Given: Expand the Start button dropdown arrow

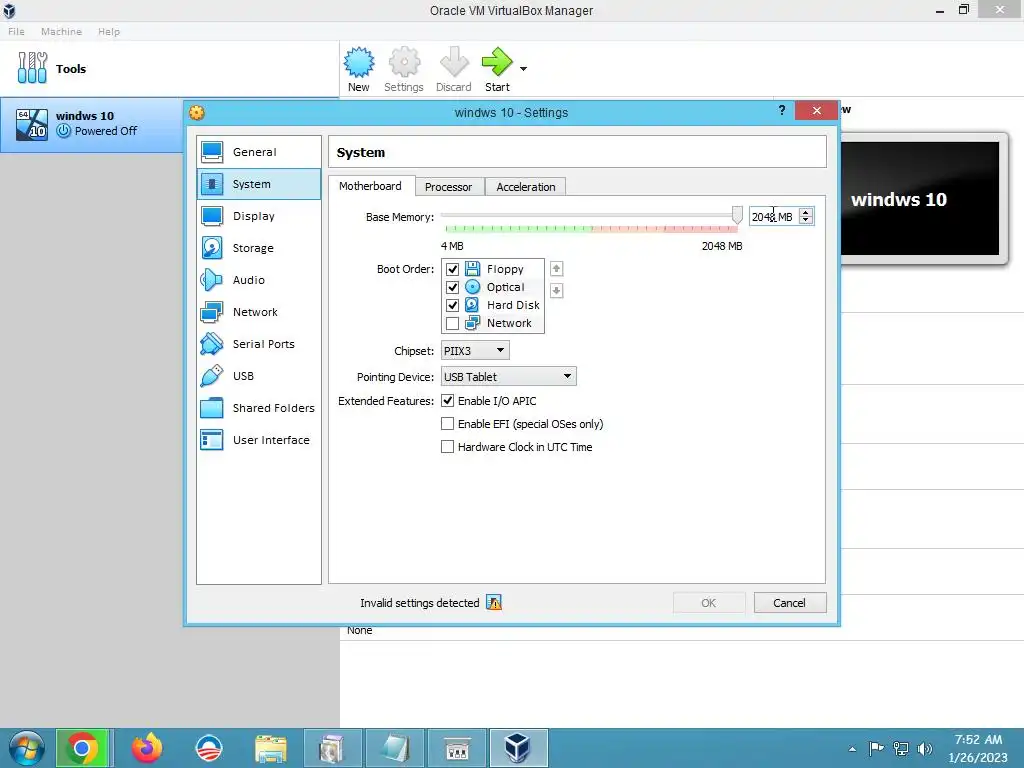Looking at the screenshot, I should click(x=523, y=69).
